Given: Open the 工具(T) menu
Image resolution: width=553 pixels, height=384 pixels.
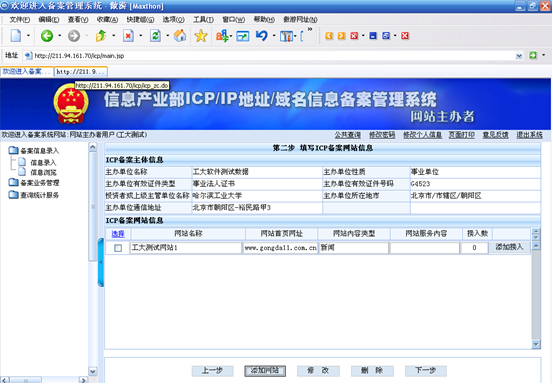Looking at the screenshot, I should tap(203, 19).
